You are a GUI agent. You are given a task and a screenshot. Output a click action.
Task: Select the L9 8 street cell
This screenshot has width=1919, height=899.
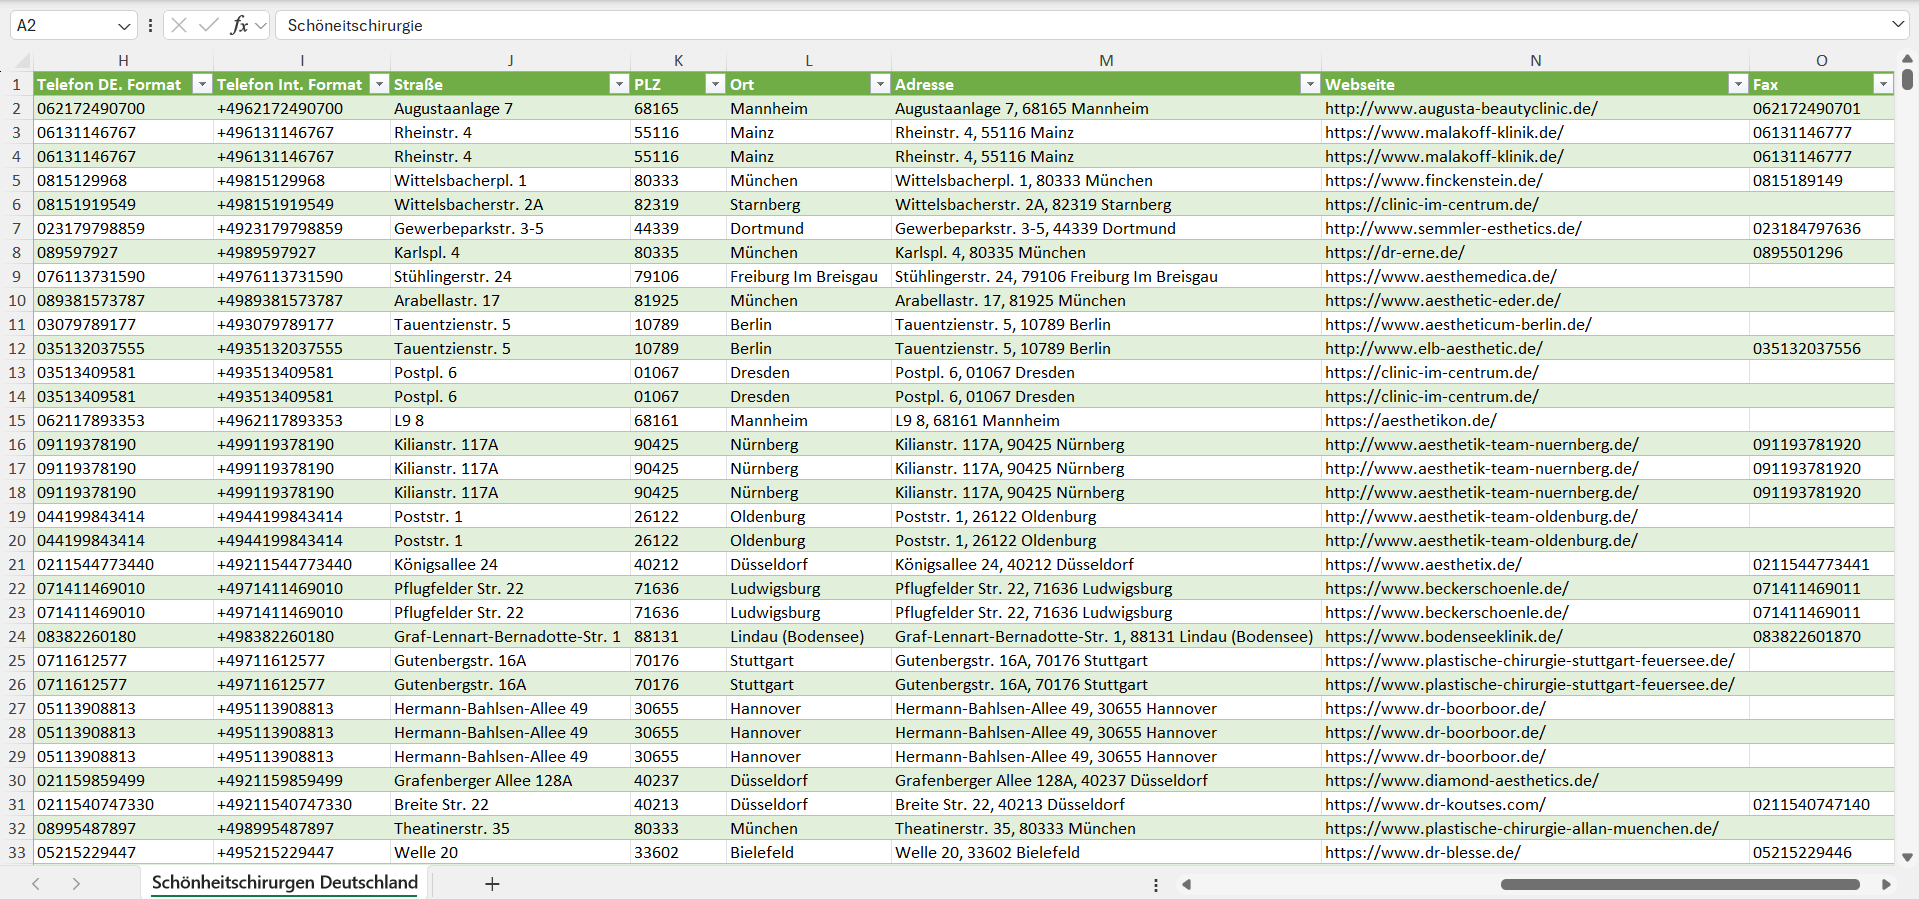click(x=510, y=420)
